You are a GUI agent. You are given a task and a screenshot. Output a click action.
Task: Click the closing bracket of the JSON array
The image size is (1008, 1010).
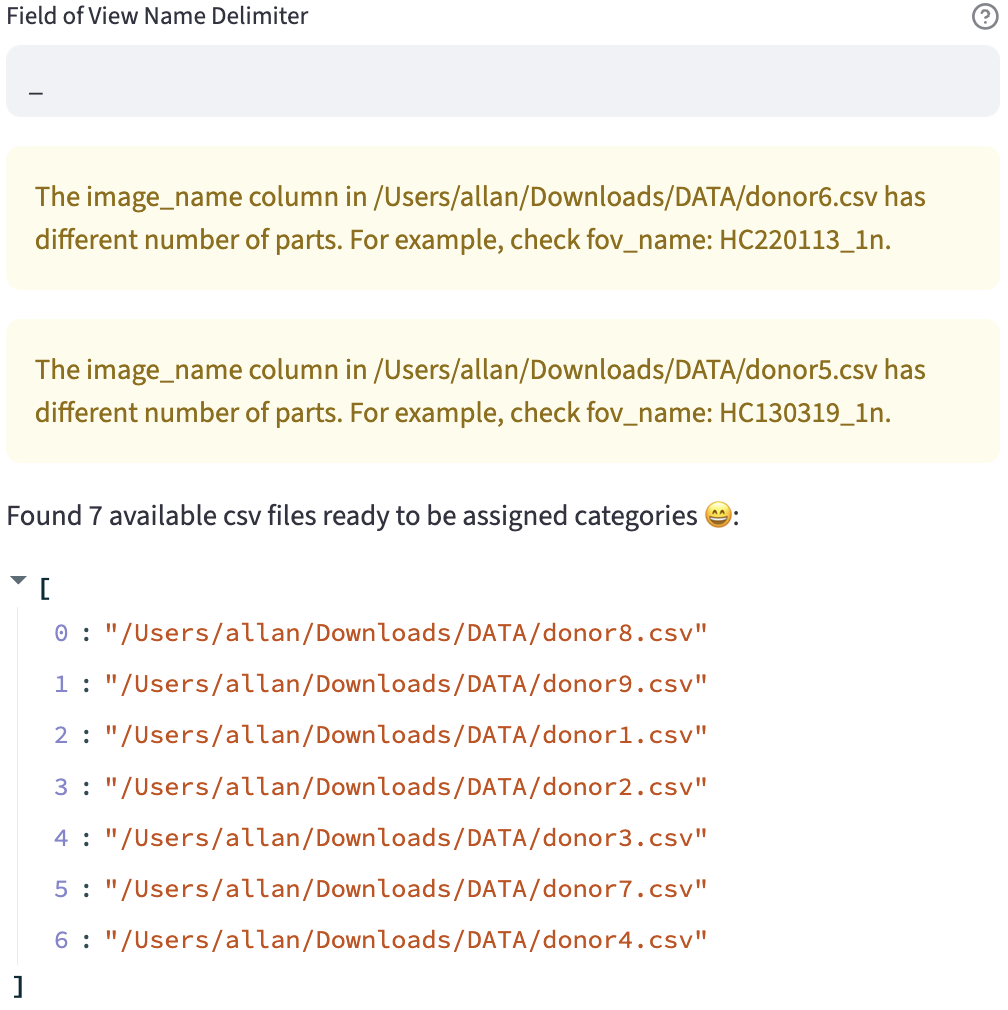18,987
